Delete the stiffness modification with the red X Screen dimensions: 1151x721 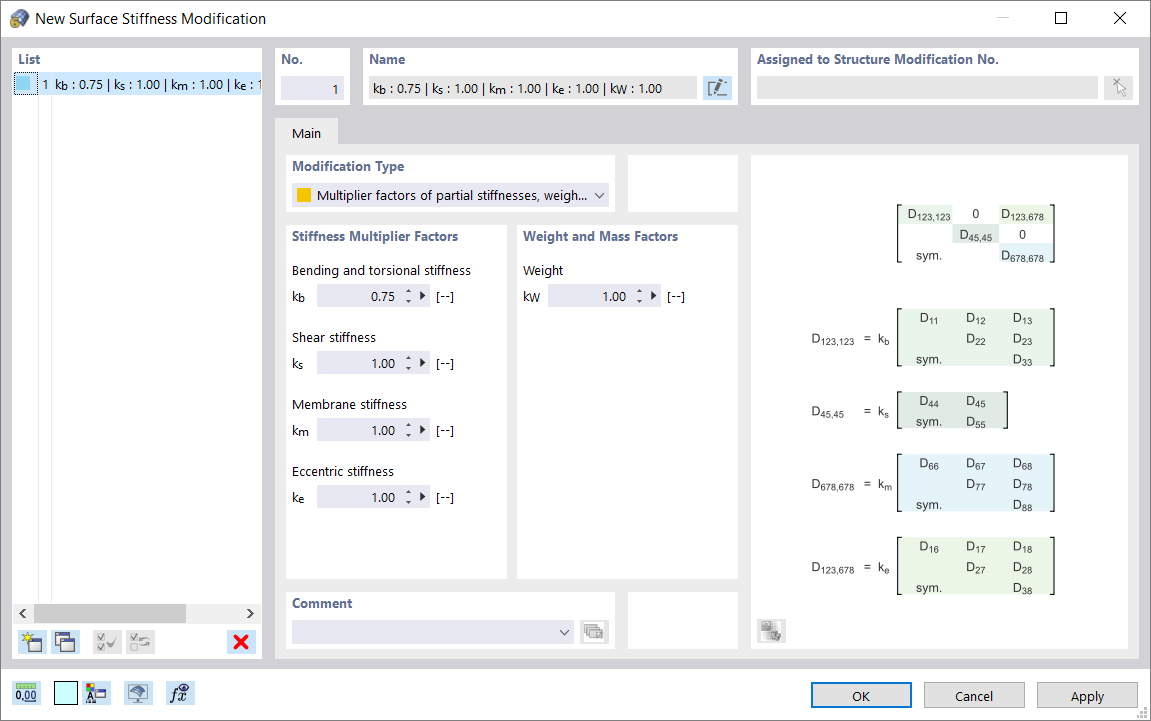pos(240,641)
